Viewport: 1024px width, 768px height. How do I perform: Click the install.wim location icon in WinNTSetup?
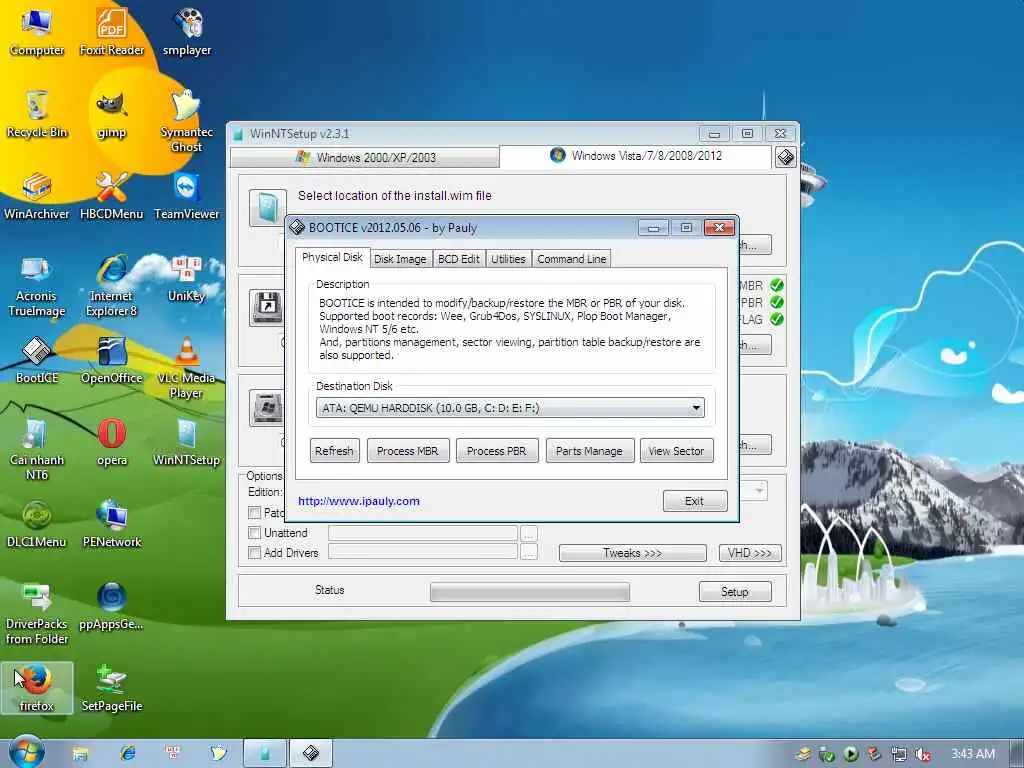click(268, 208)
